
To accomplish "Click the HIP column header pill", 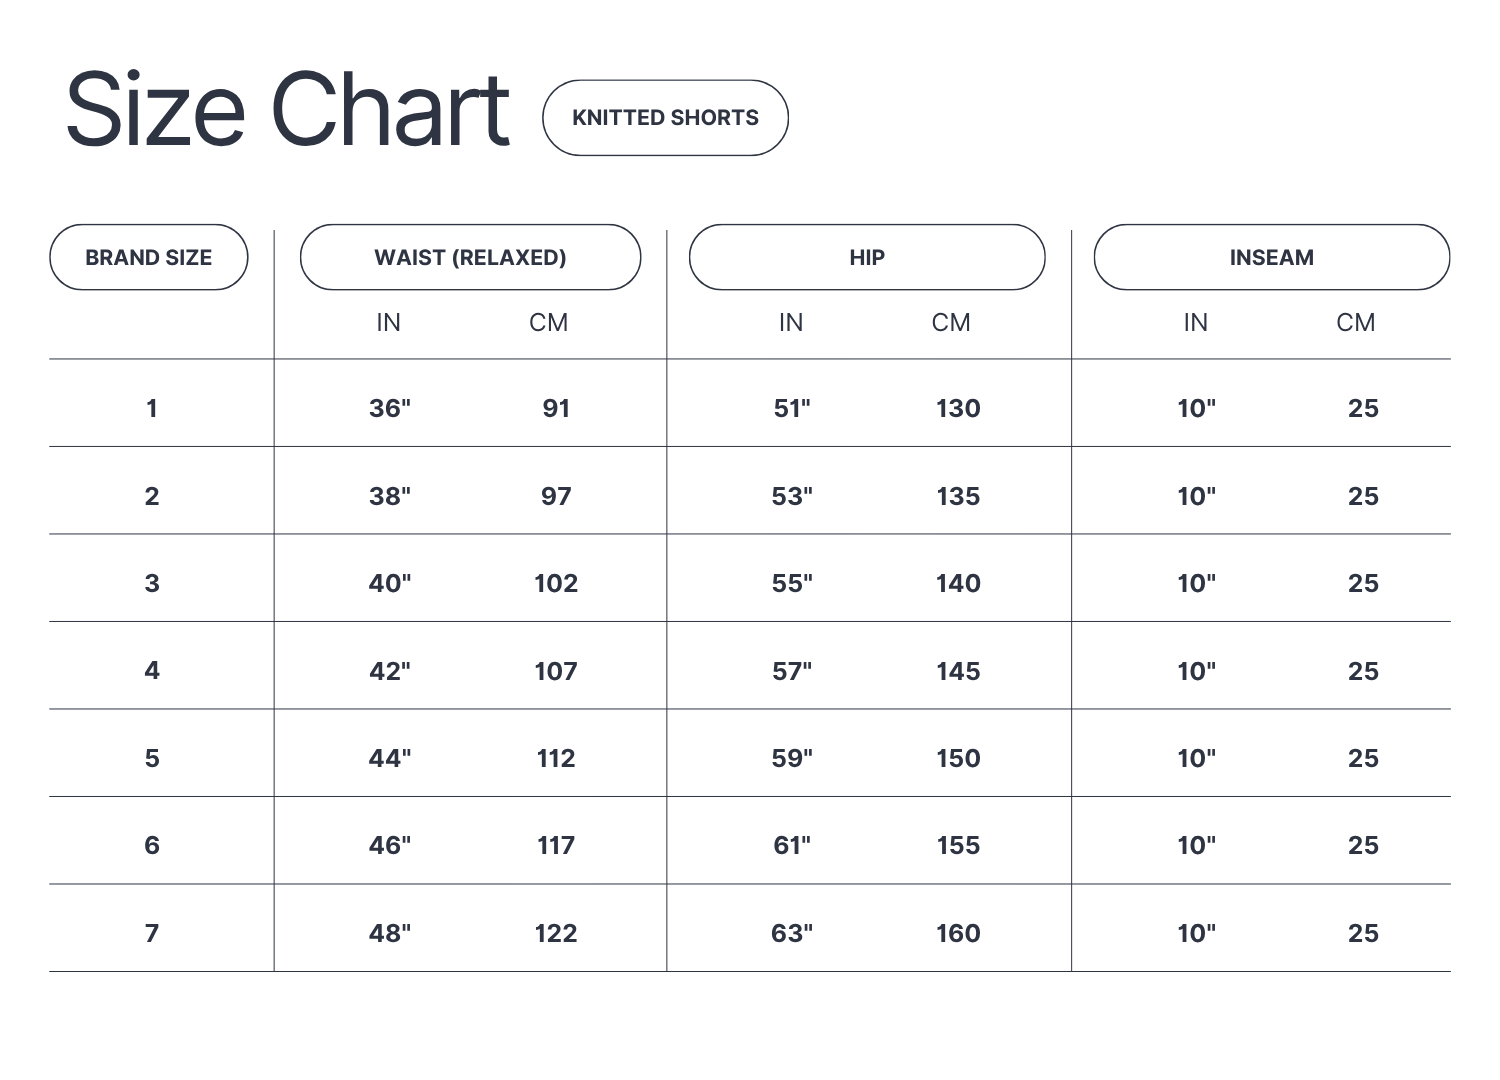I will (x=867, y=258).
